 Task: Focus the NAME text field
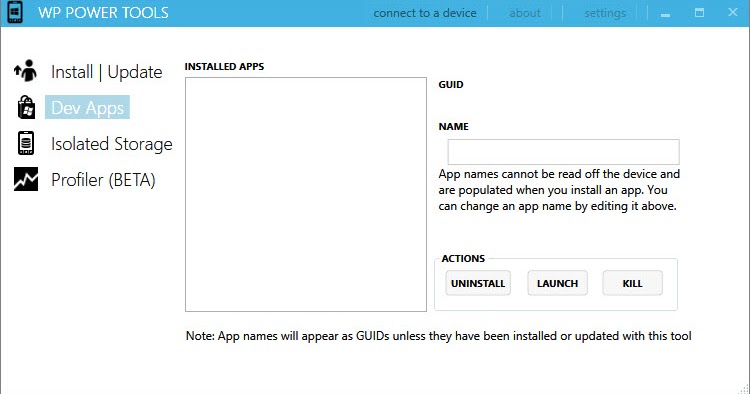click(x=563, y=152)
